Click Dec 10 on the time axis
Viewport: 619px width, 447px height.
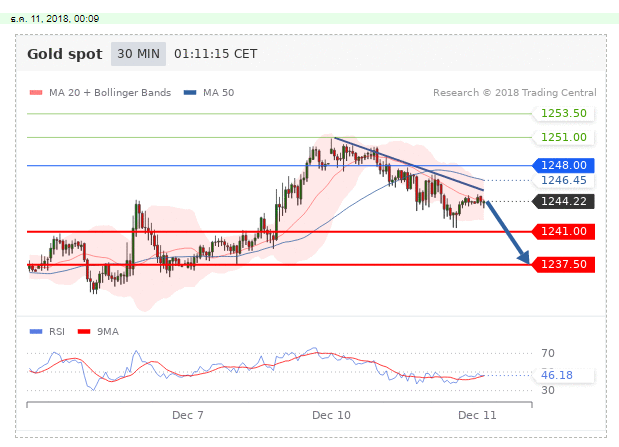click(331, 414)
